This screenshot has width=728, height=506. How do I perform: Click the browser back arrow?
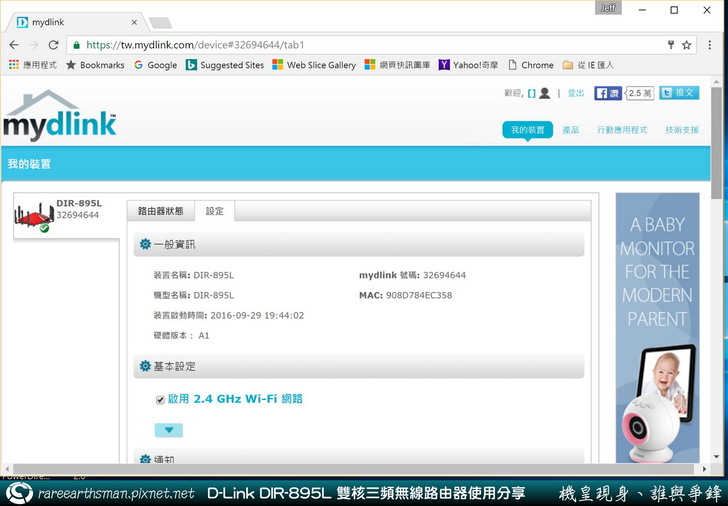(13, 45)
